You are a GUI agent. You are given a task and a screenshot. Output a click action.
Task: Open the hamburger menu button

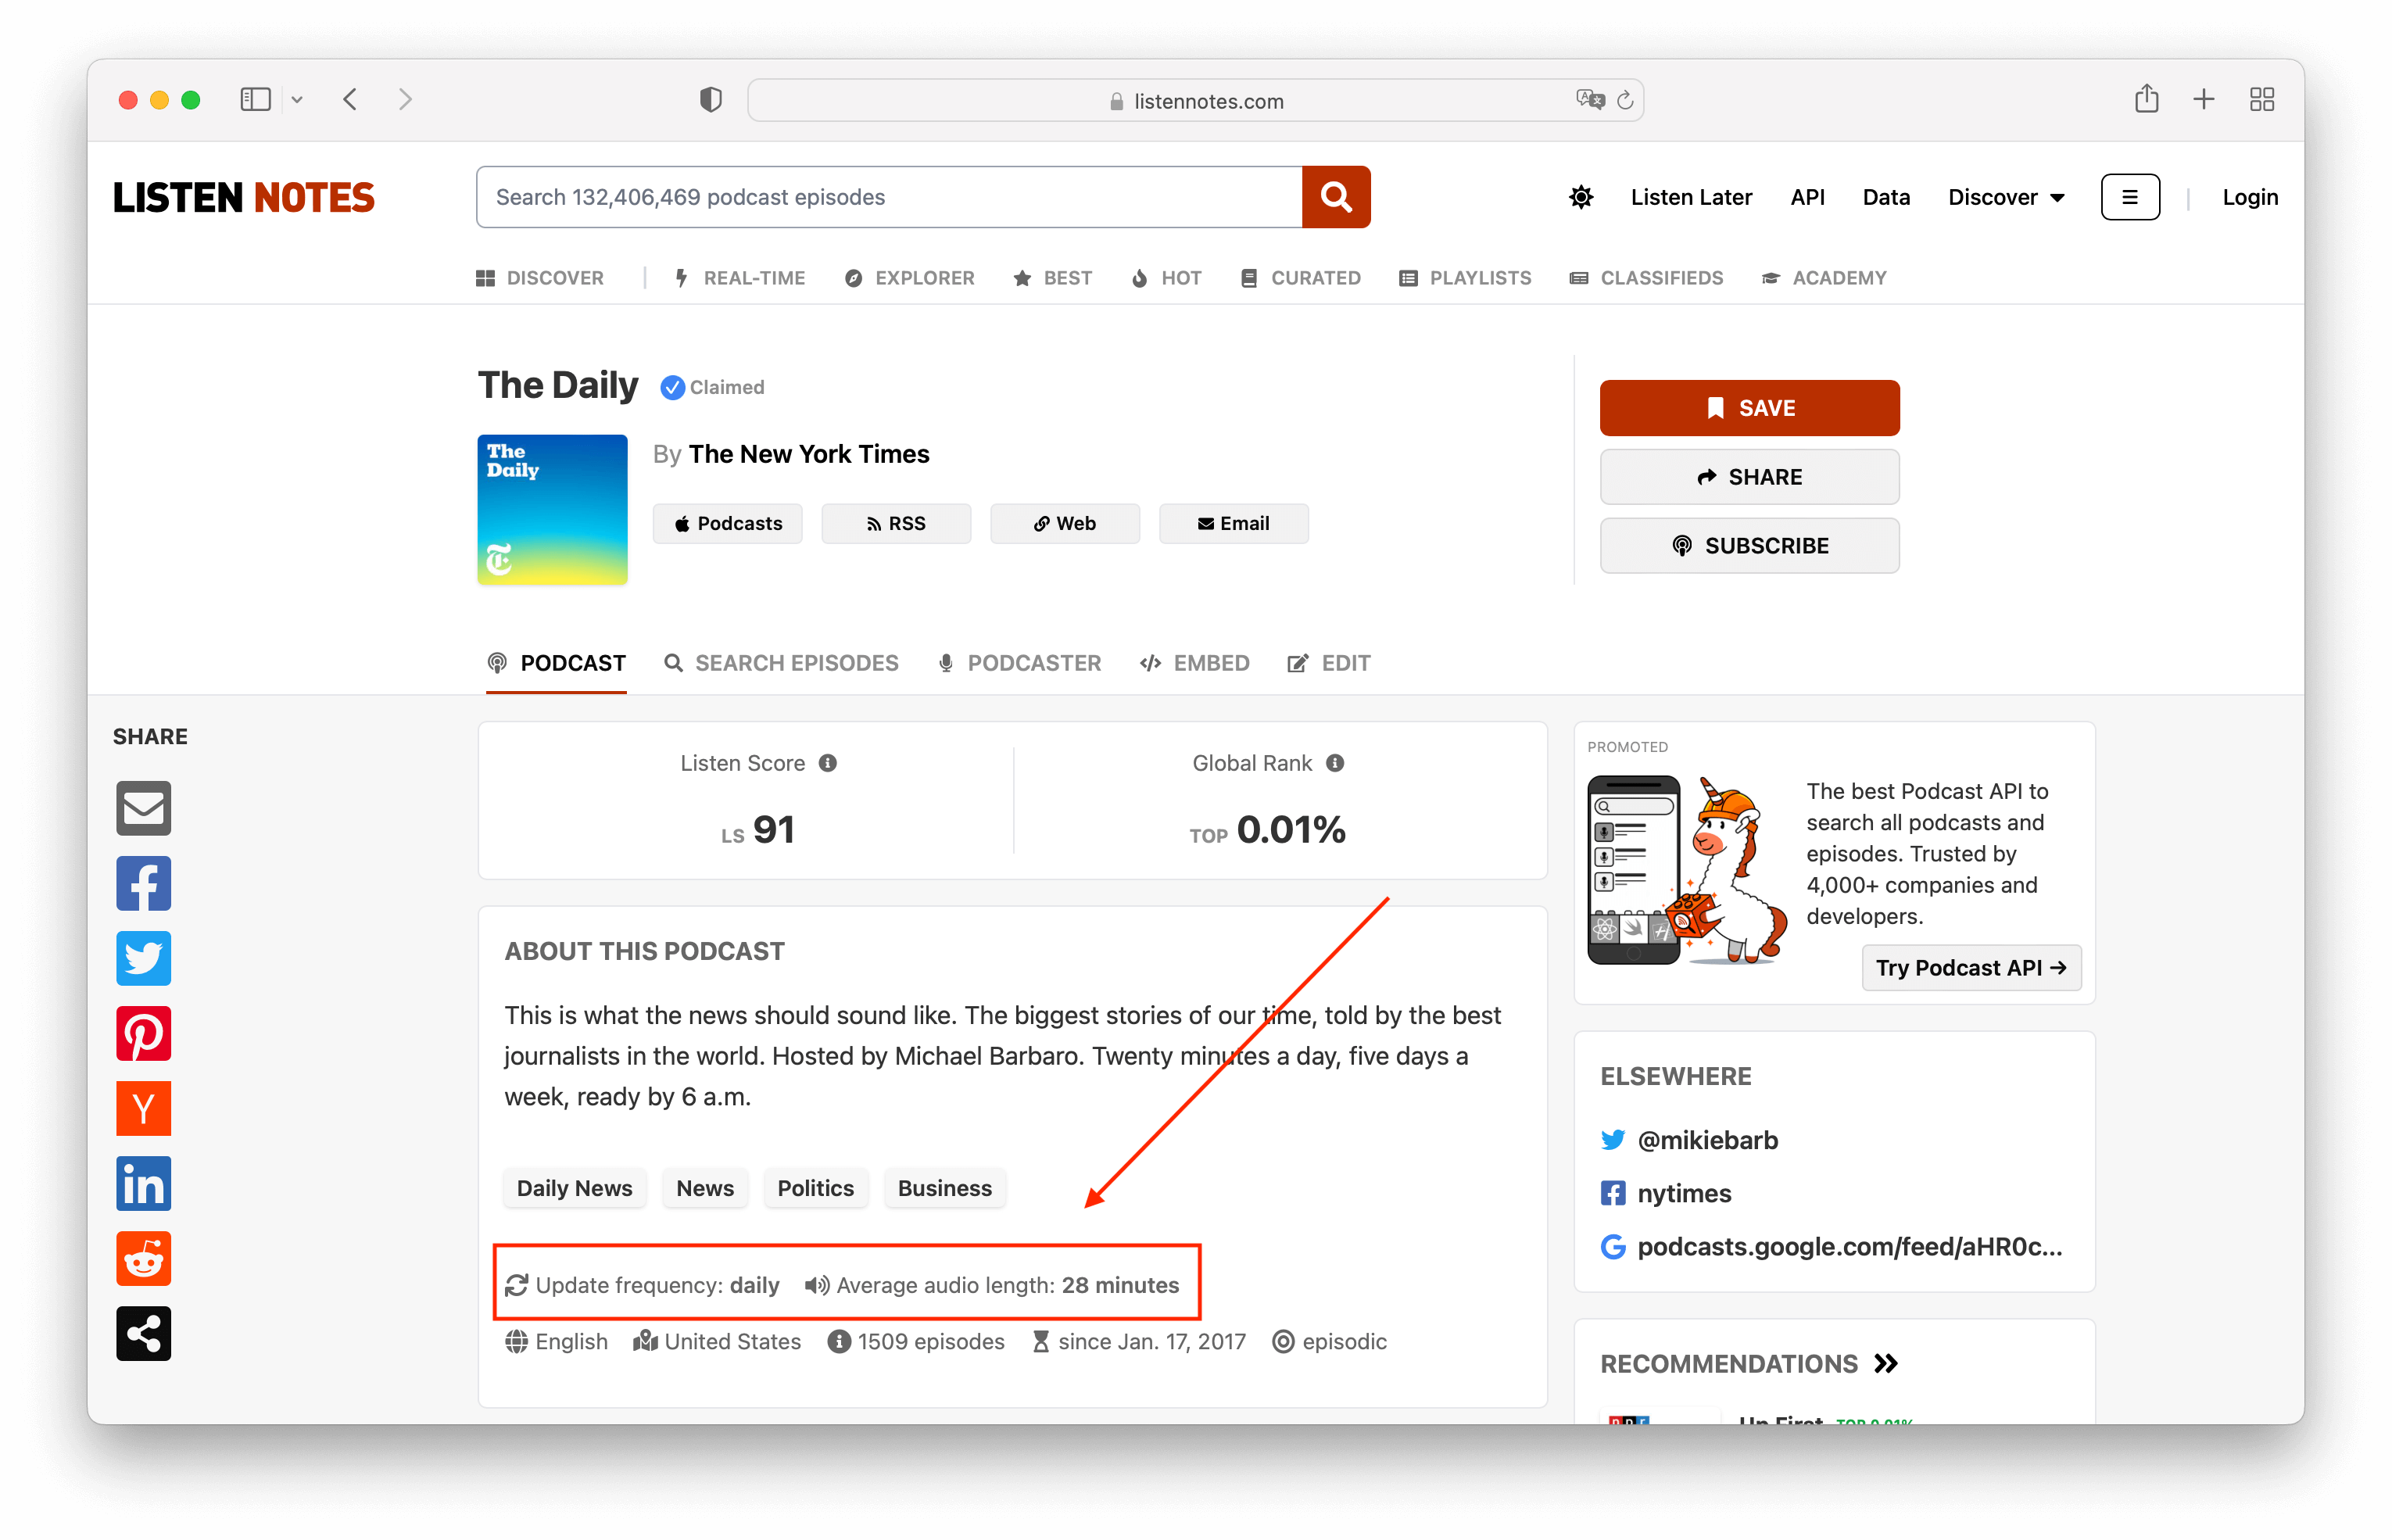pos(2130,197)
